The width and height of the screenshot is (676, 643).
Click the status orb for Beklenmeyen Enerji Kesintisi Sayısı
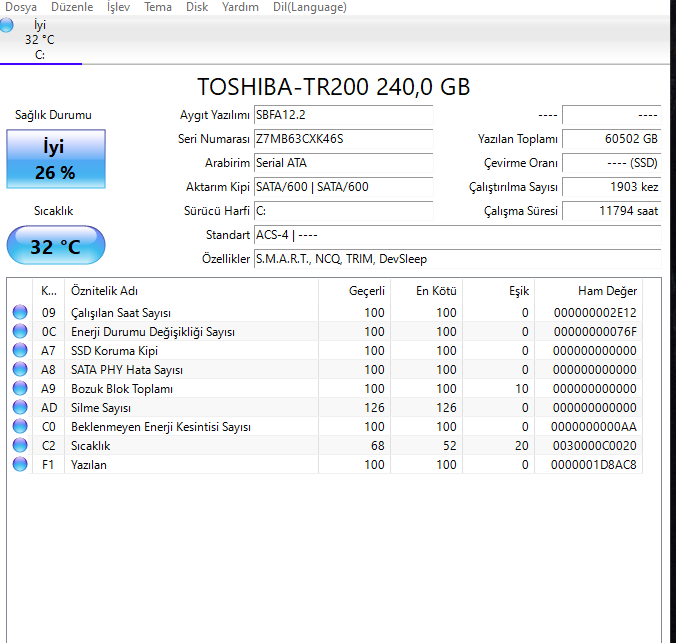20,426
